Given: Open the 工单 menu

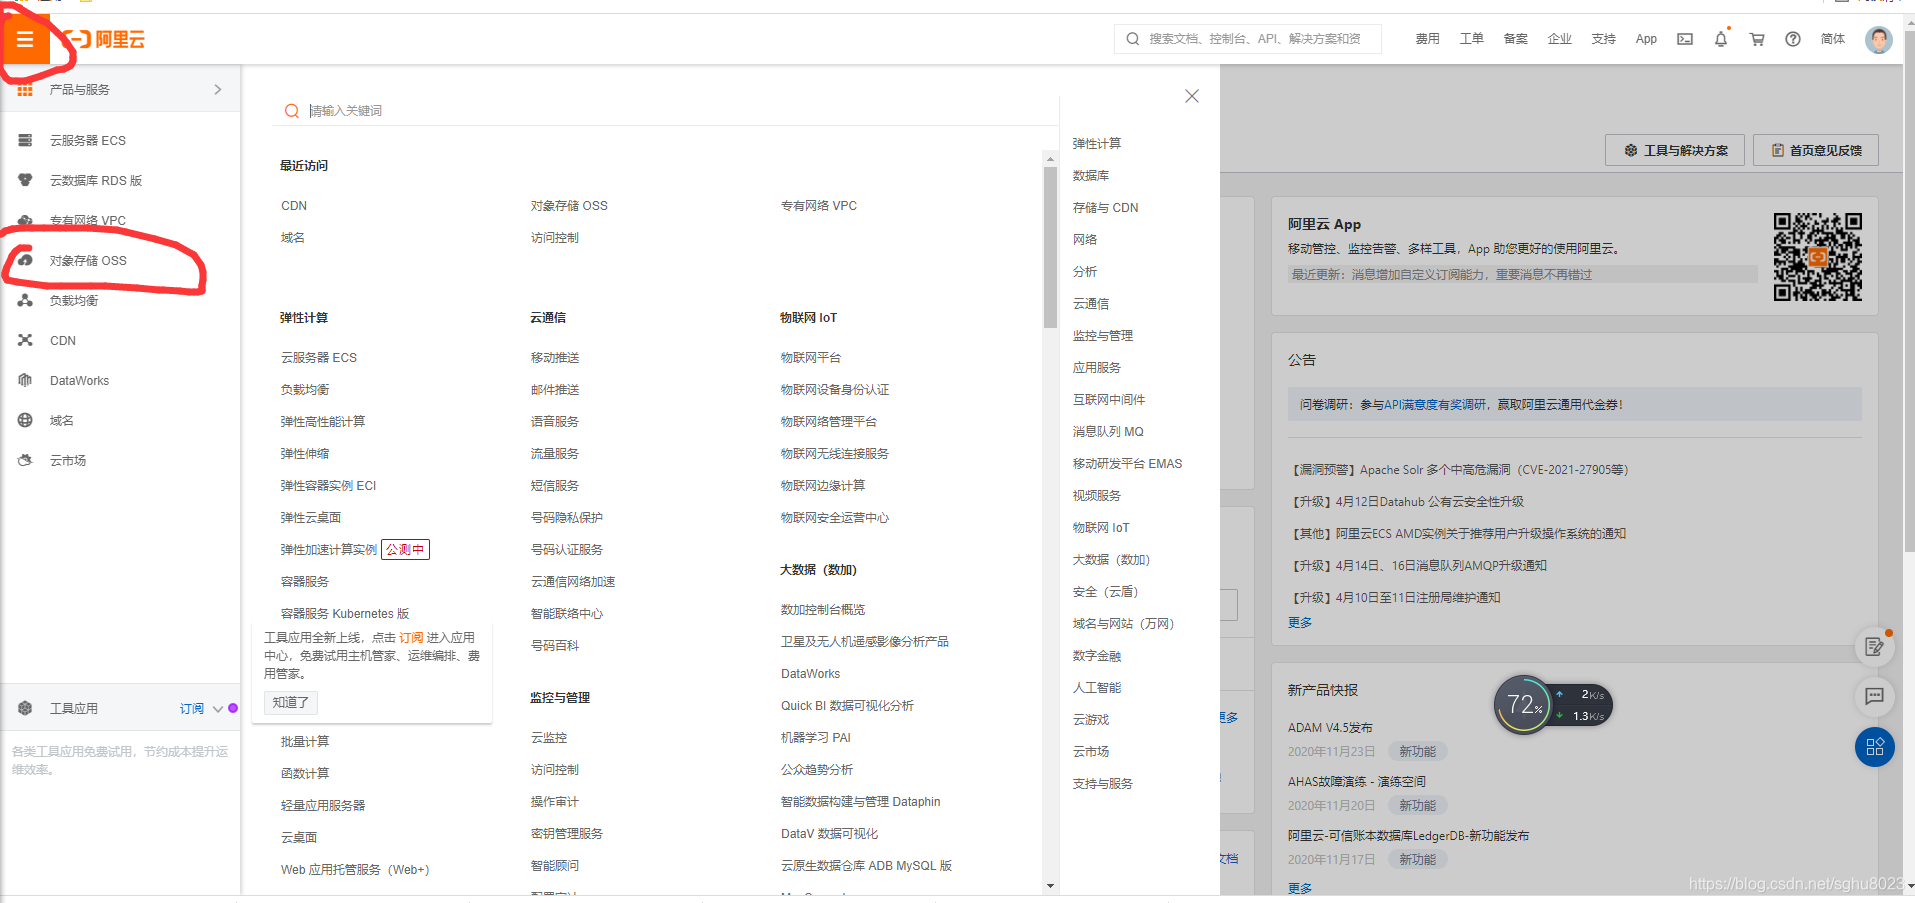Looking at the screenshot, I should click(x=1472, y=39).
